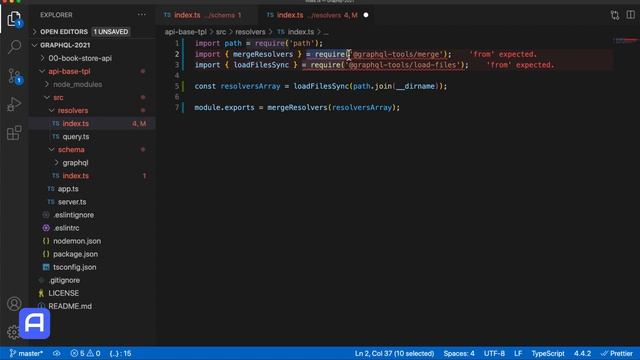Viewport: 640px width, 360px height.
Task: Click the 1 UNSAVED badge
Action: click(x=111, y=31)
